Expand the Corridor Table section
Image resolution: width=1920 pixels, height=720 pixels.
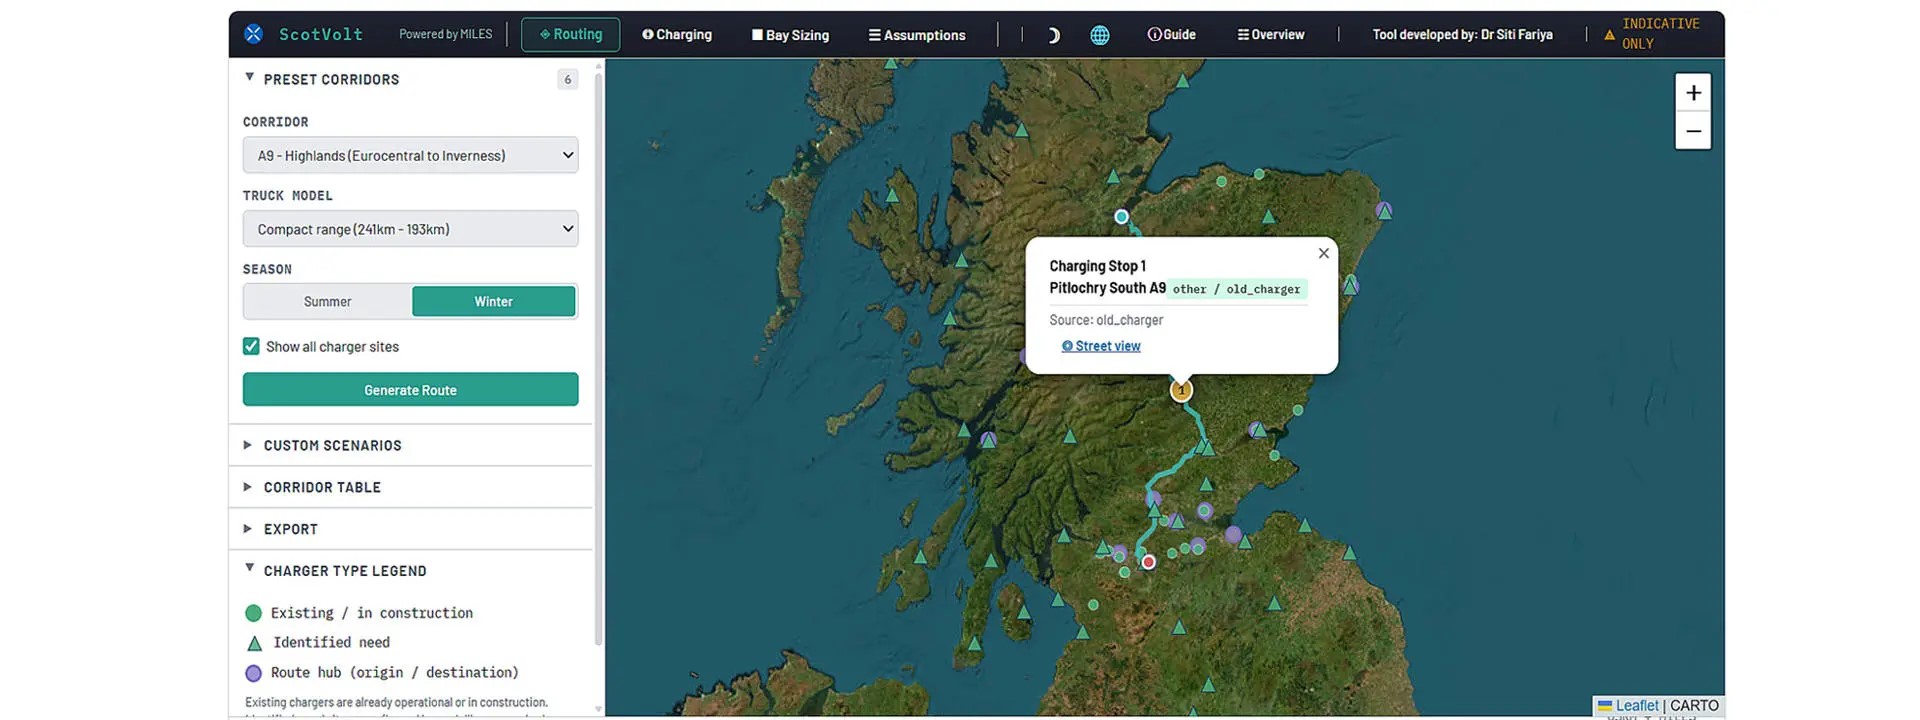pos(411,487)
